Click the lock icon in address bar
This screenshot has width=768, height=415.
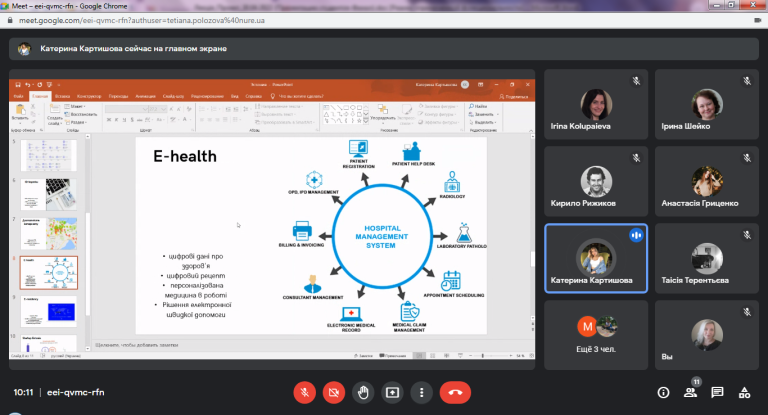point(10,21)
